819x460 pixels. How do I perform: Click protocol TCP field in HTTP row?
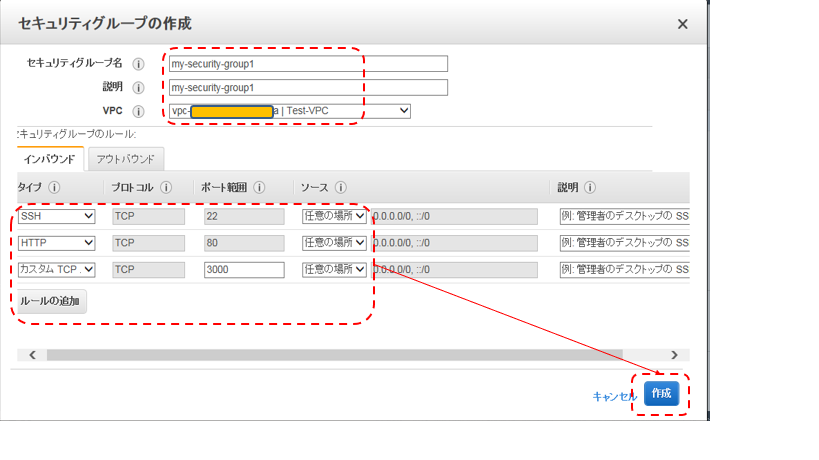(x=148, y=243)
